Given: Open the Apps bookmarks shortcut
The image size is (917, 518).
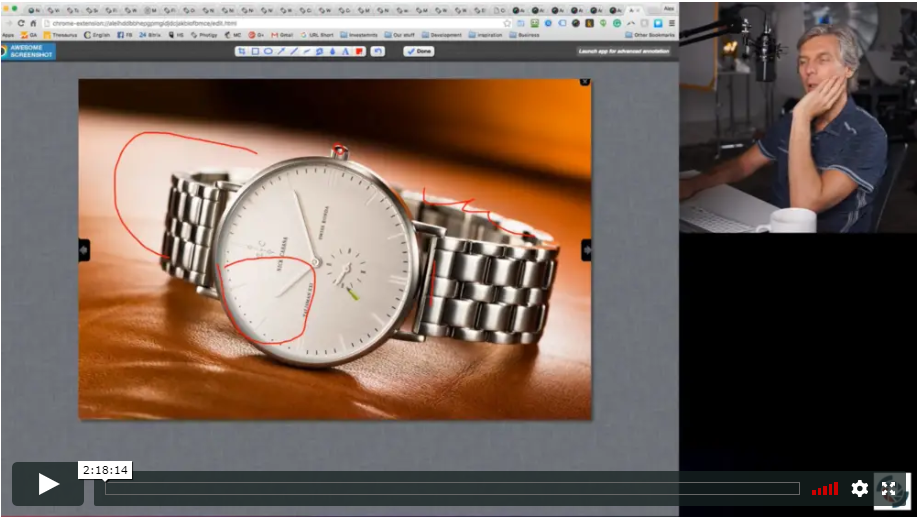Looking at the screenshot, I should (8, 35).
